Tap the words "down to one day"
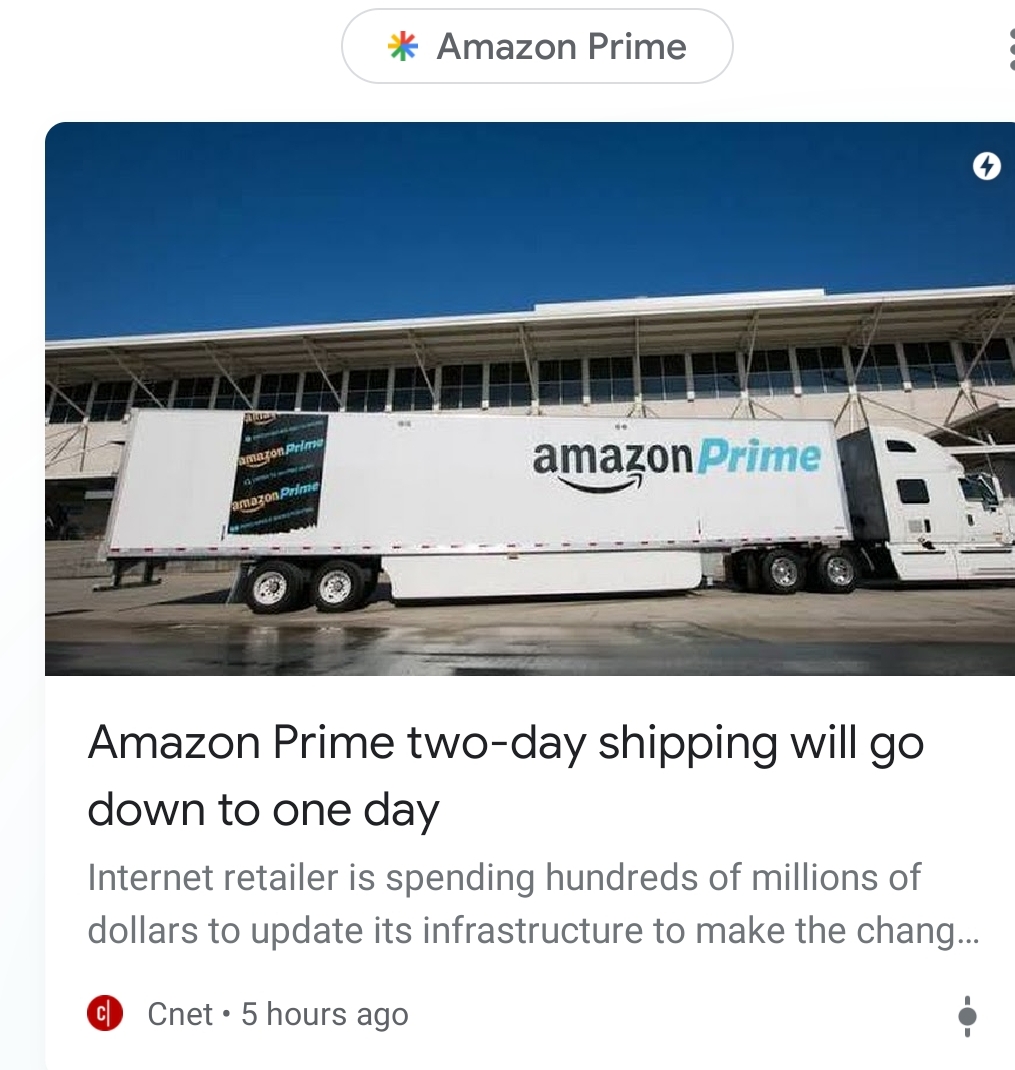 pyautogui.click(x=263, y=810)
